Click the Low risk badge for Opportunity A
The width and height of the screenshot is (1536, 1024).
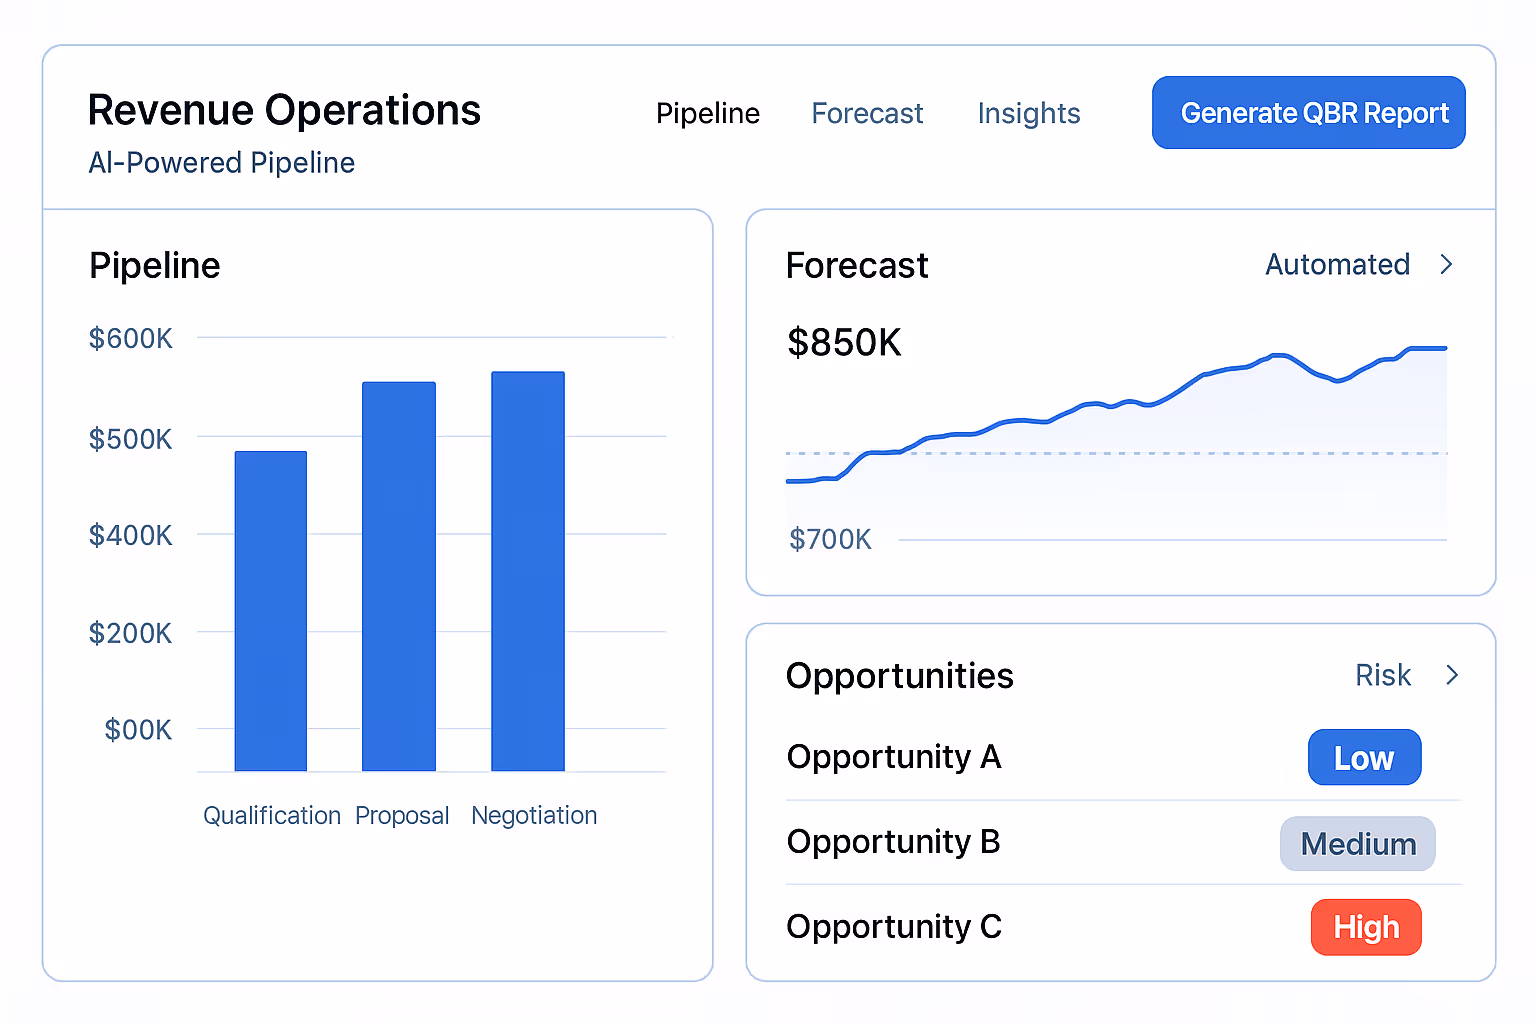pyautogui.click(x=1364, y=757)
